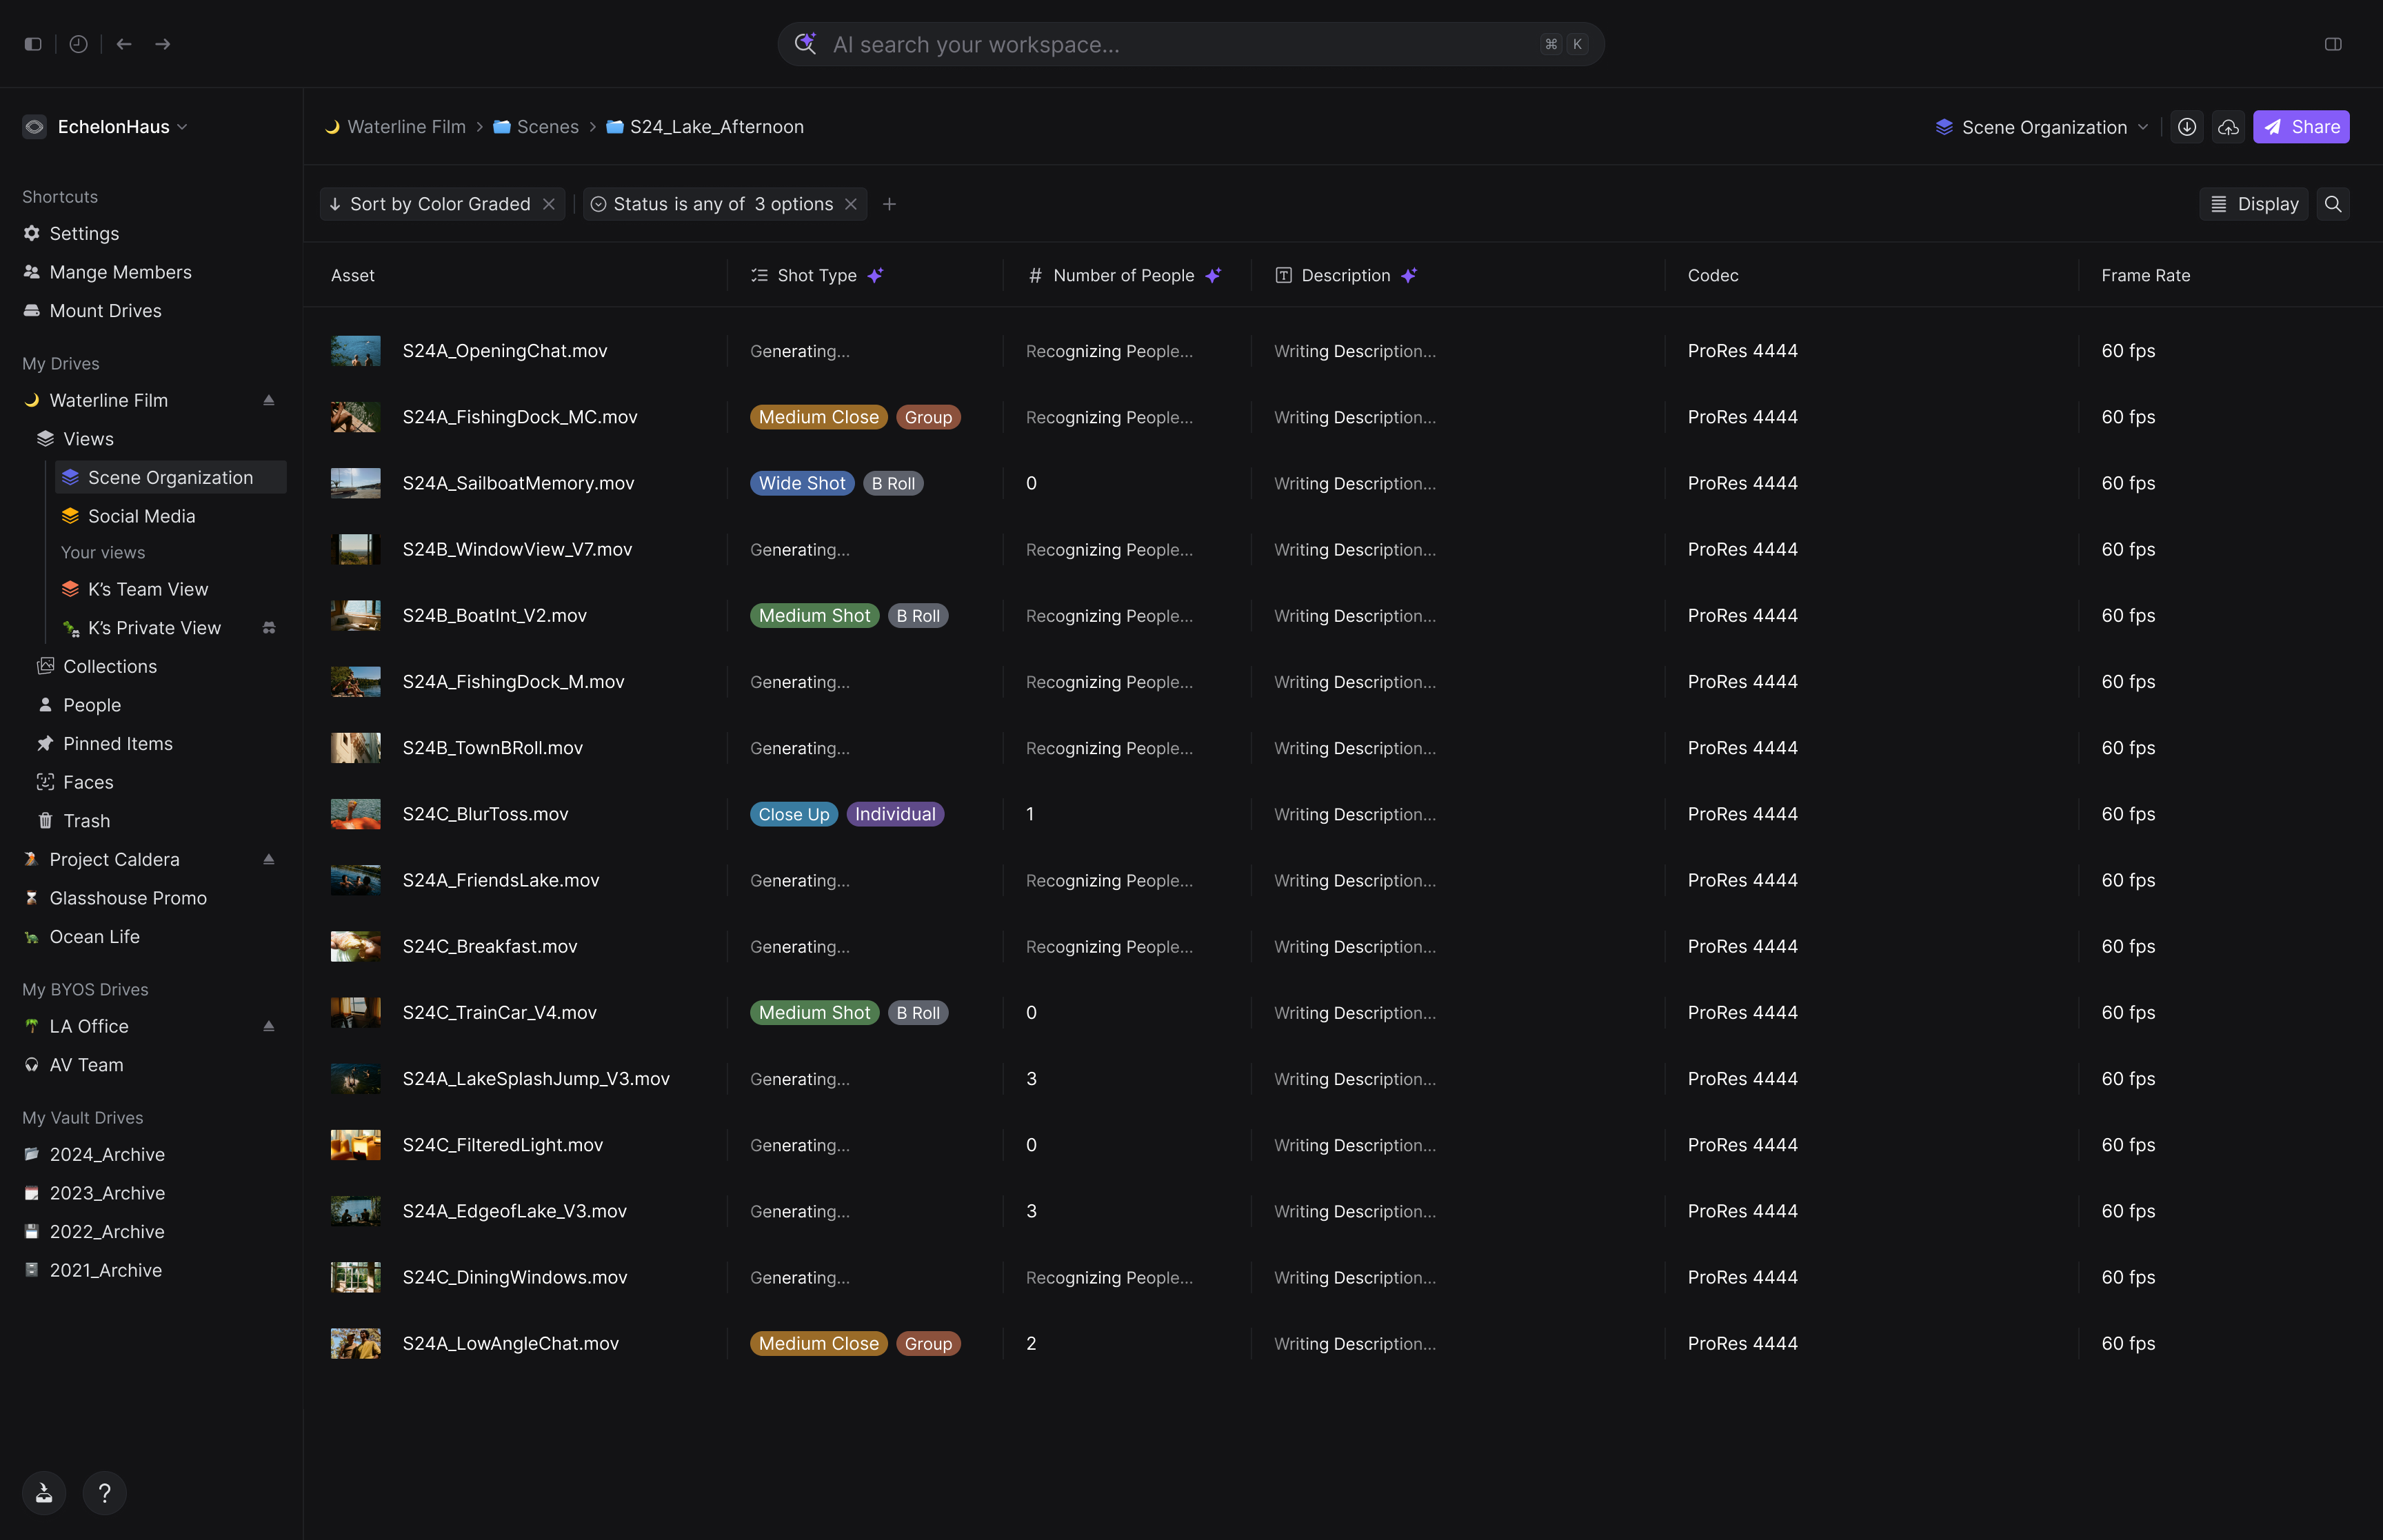Open Collections in the sidebar
The width and height of the screenshot is (2383, 1540).
coord(110,666)
